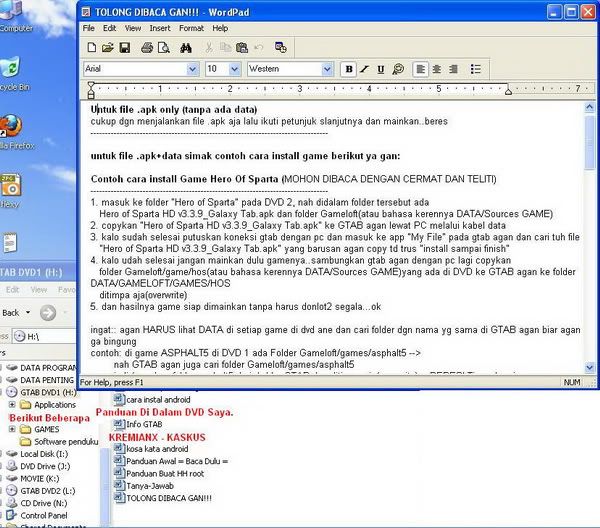Select Local Disk (I:) in tree
Screen dimensions: 600x528
(38, 454)
